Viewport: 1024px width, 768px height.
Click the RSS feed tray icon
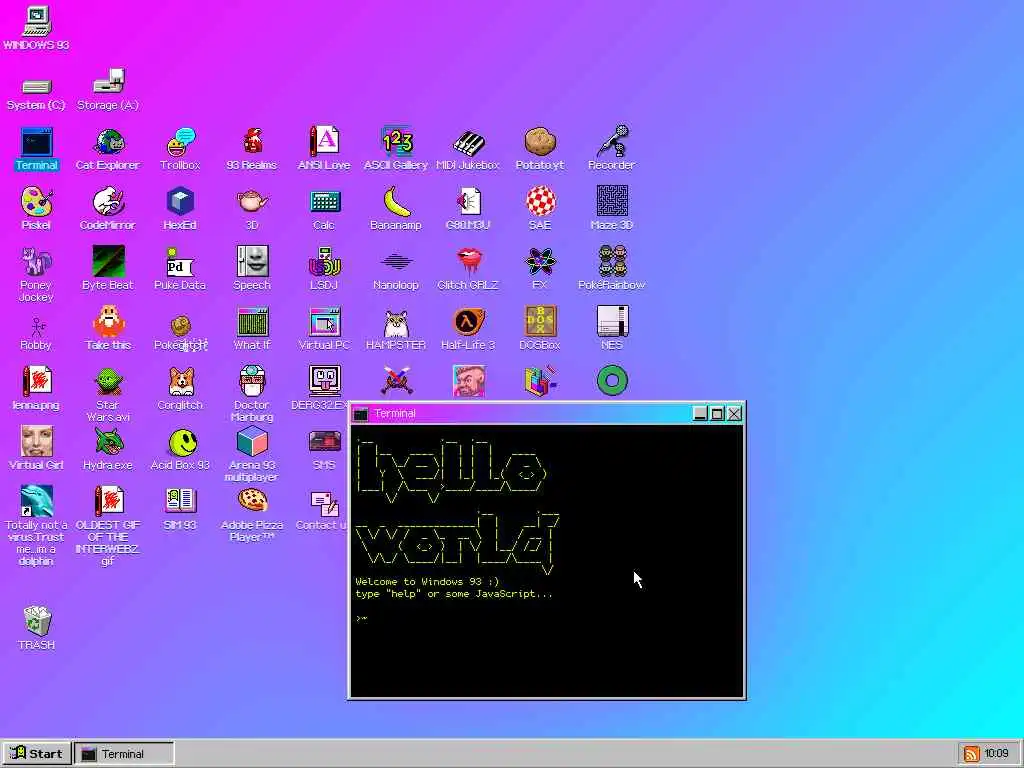[971, 754]
